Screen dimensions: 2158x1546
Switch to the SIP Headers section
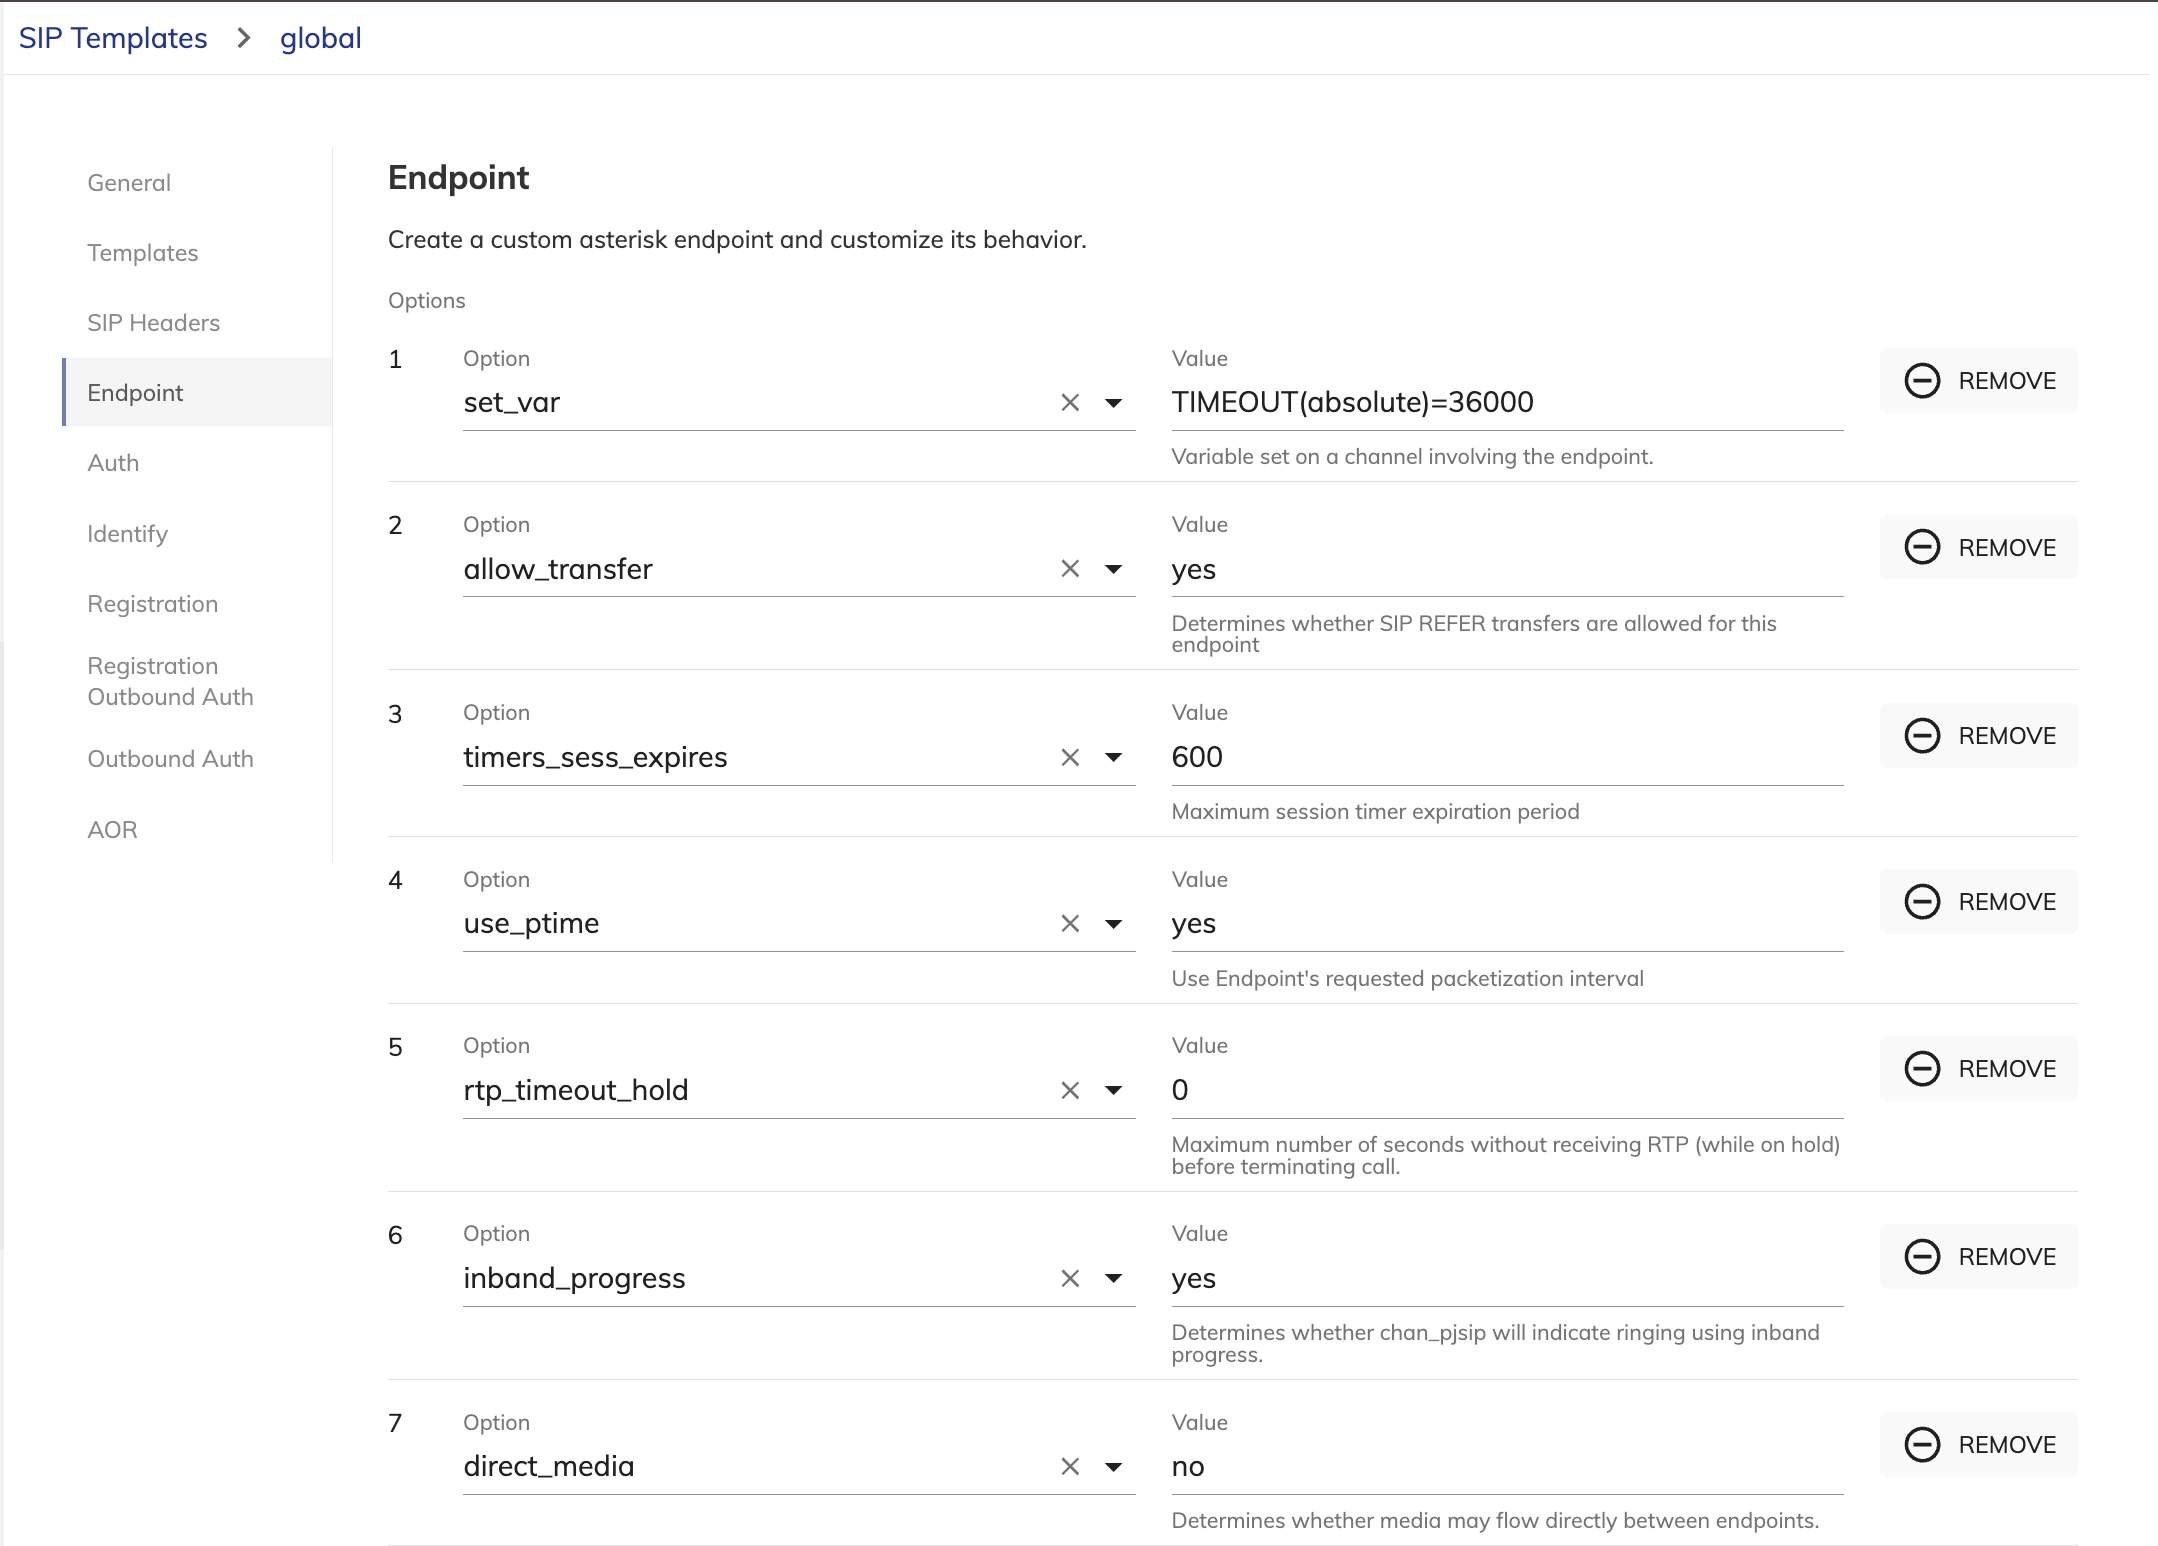(x=153, y=323)
